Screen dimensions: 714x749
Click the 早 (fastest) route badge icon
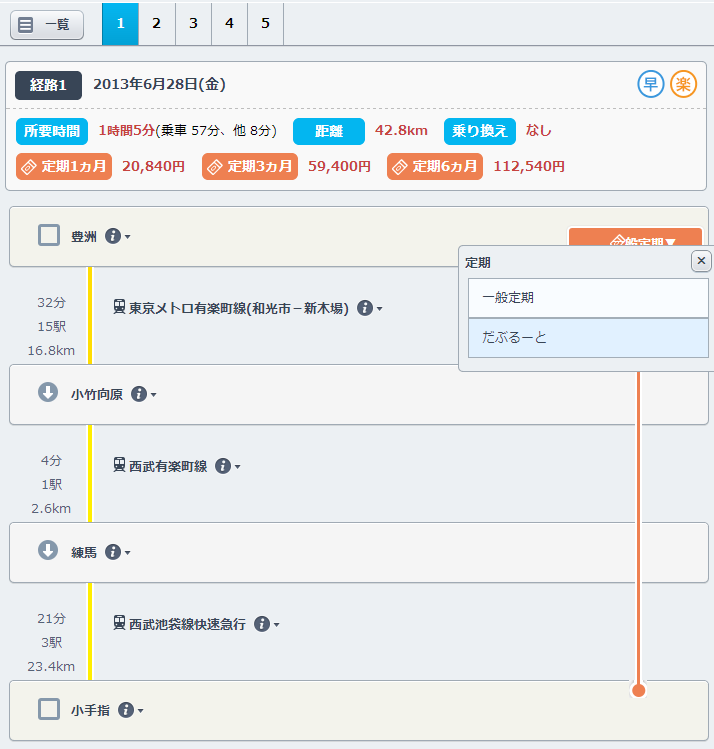(x=651, y=84)
